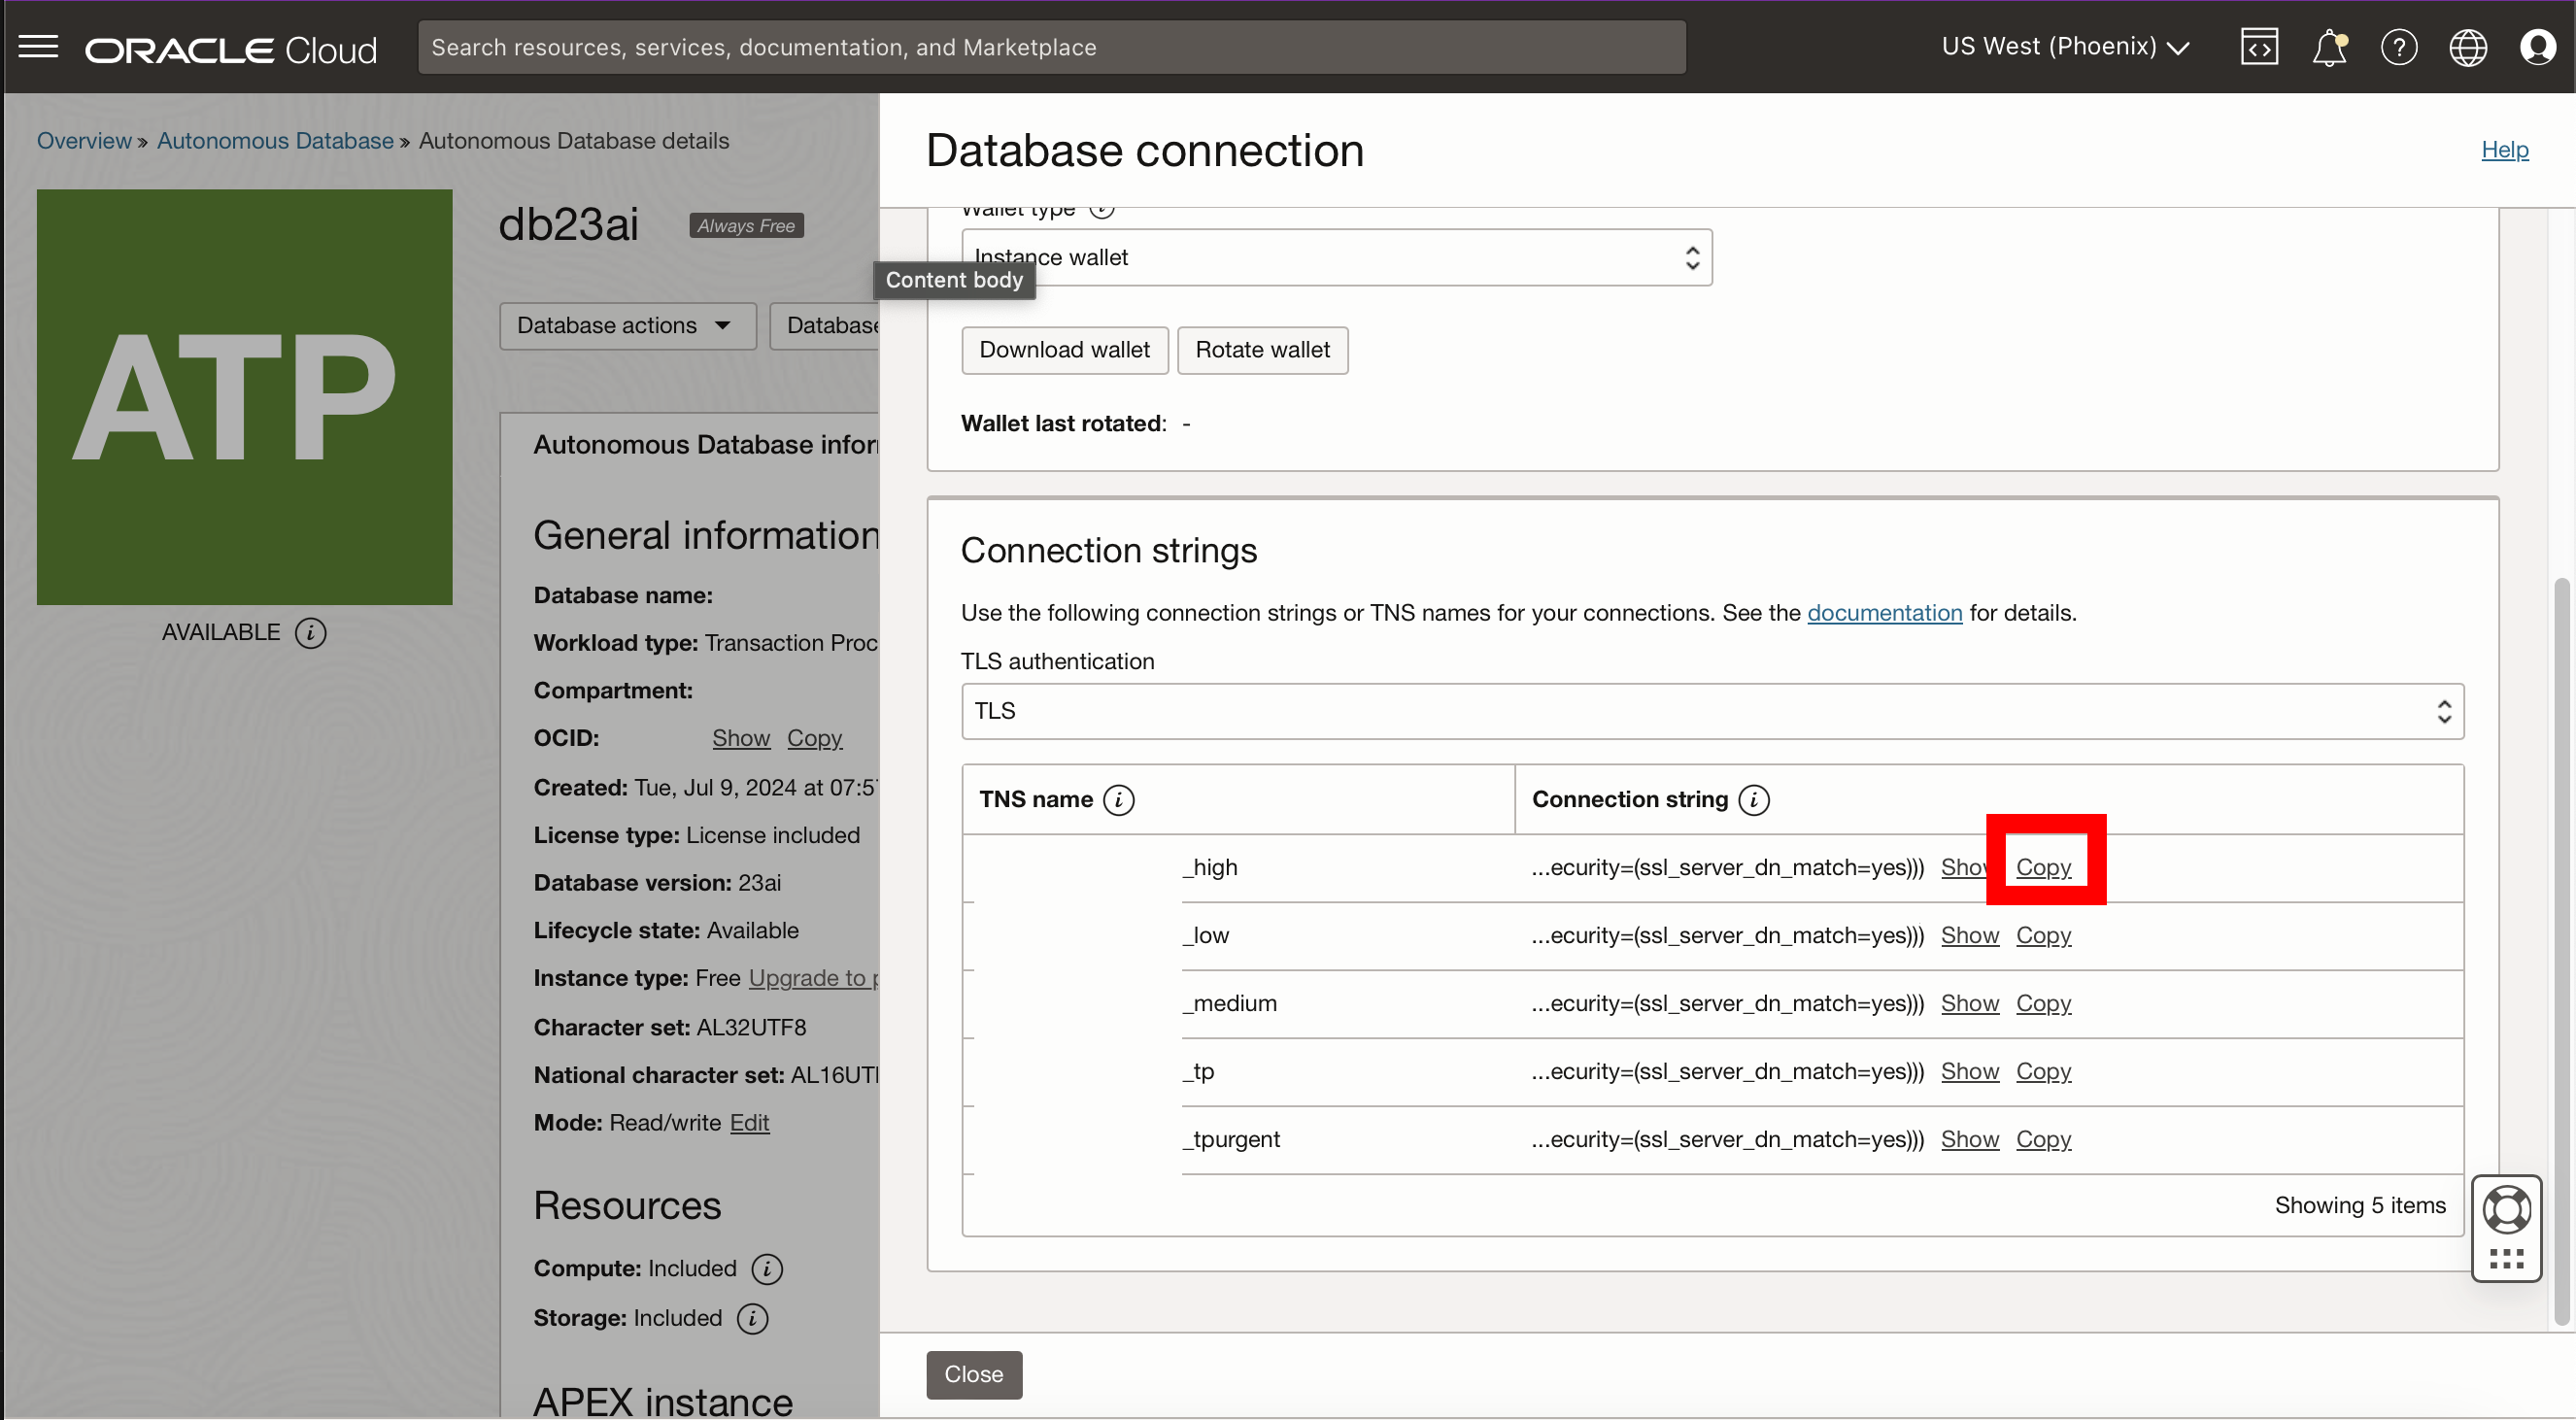Viewport: 2576px width, 1420px height.
Task: Select the _medium TNS name cell
Action: coord(1239,1004)
